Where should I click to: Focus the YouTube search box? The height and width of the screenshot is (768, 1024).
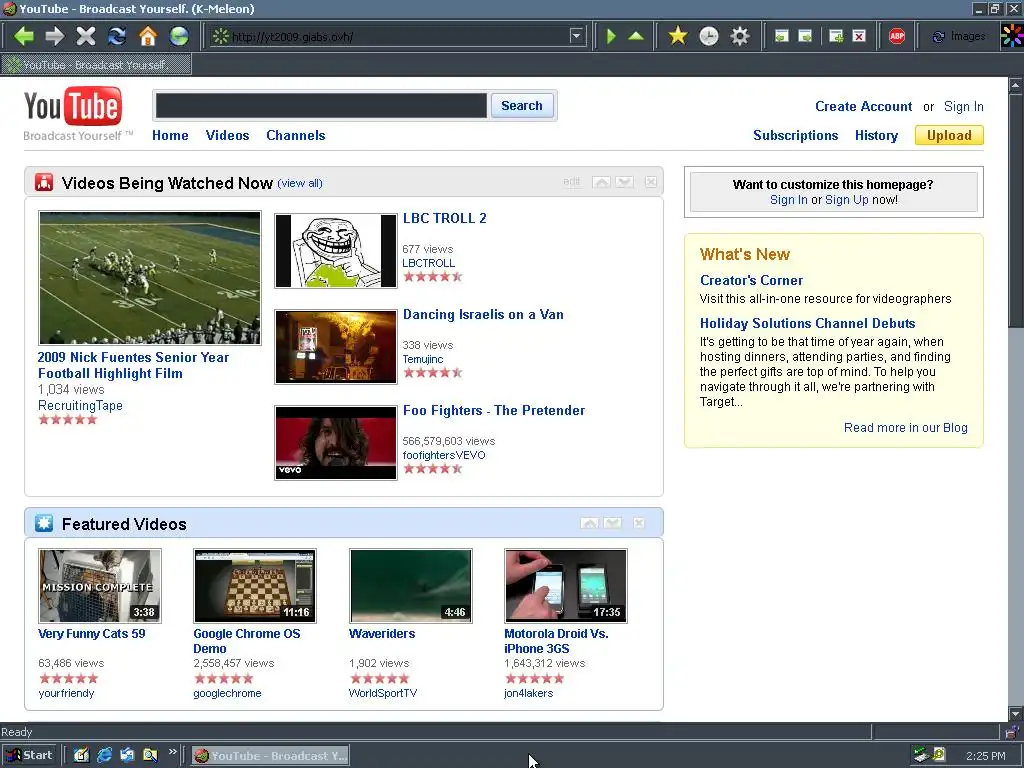point(321,106)
